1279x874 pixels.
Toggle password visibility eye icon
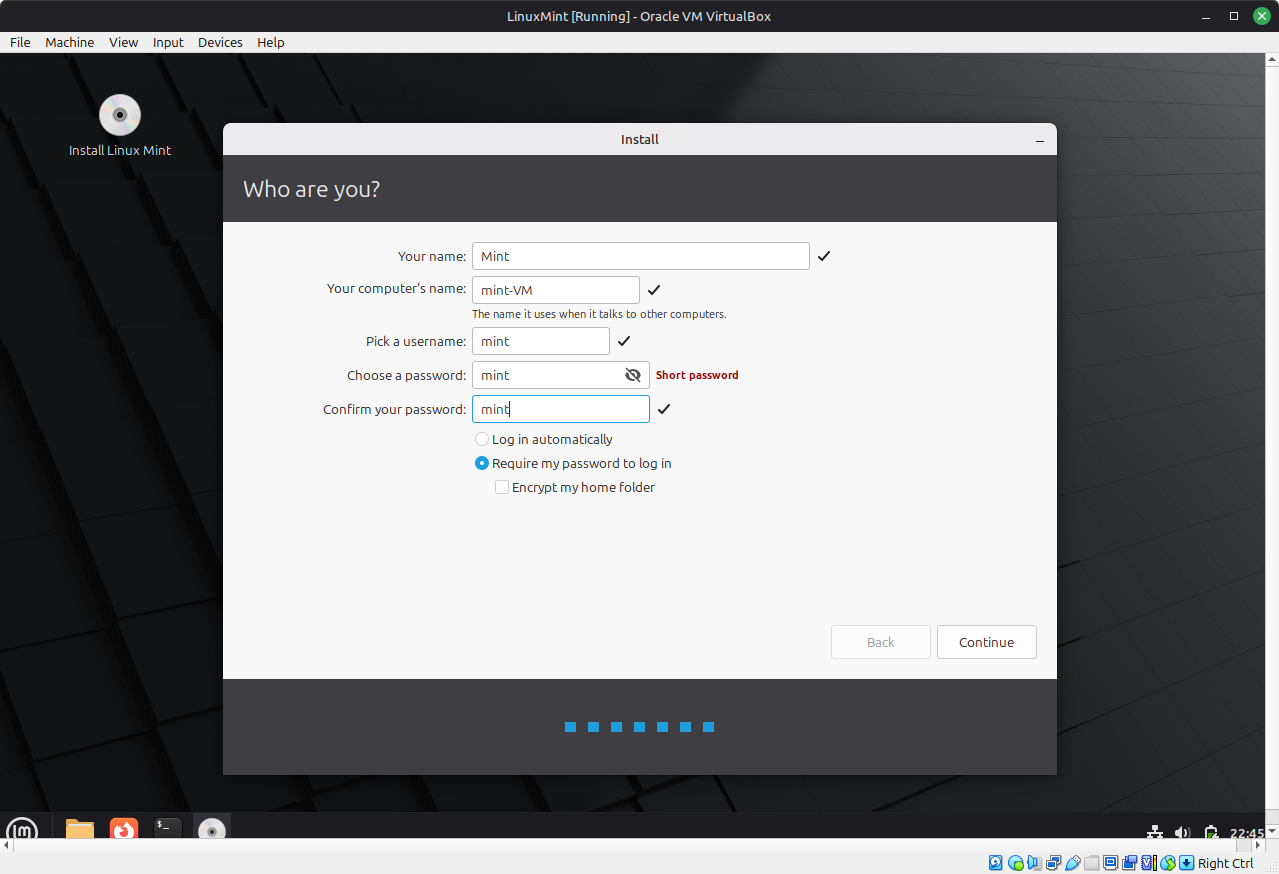pyautogui.click(x=633, y=375)
